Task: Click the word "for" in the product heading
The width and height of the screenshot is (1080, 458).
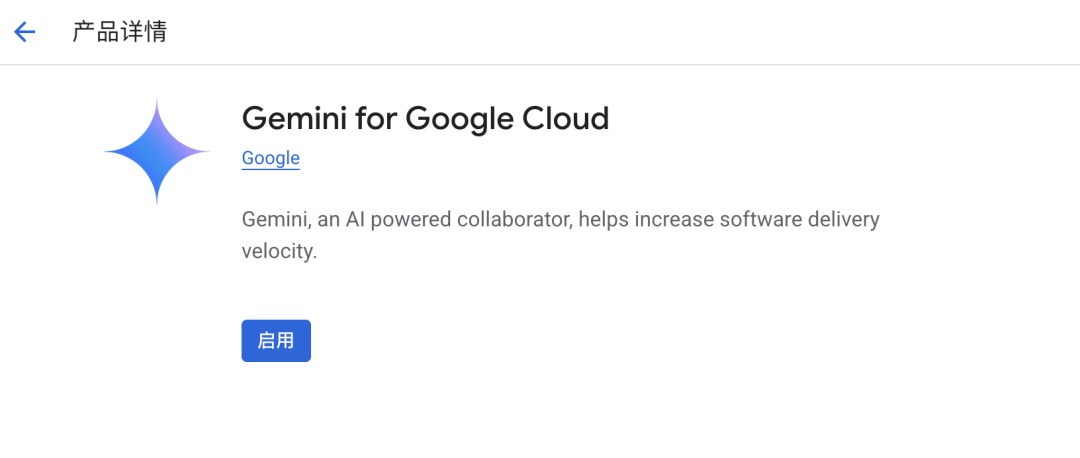Action: click(375, 118)
